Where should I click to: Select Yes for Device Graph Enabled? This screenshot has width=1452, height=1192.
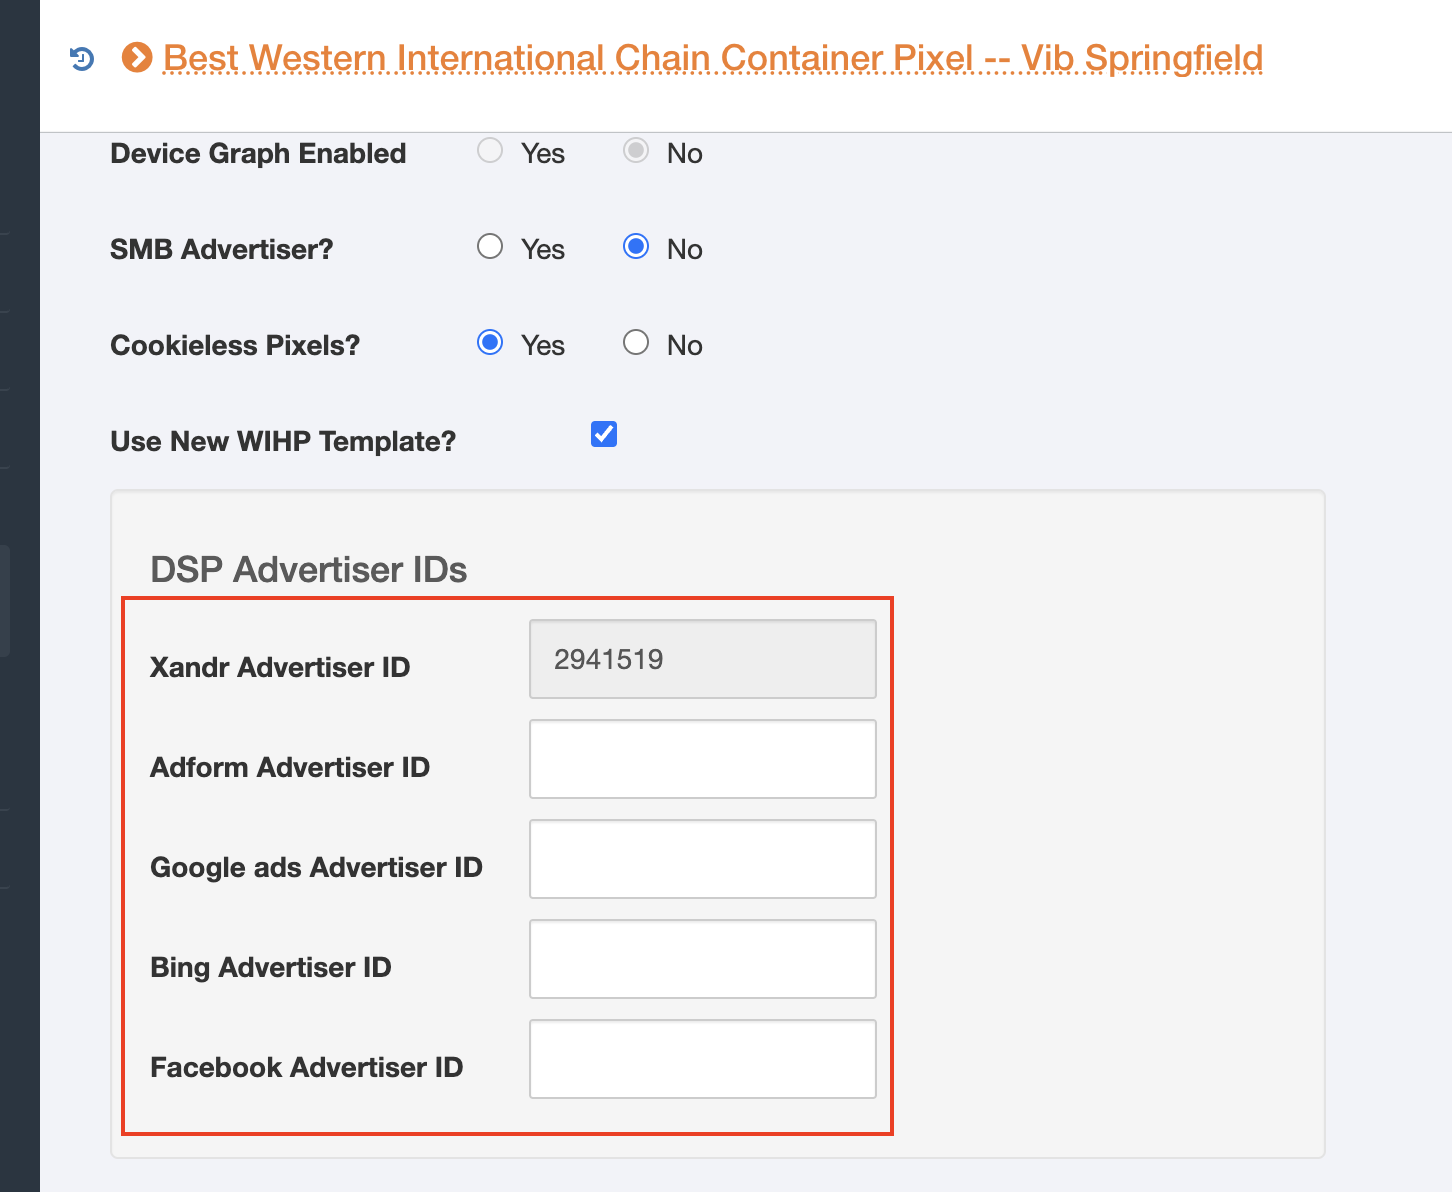(490, 151)
